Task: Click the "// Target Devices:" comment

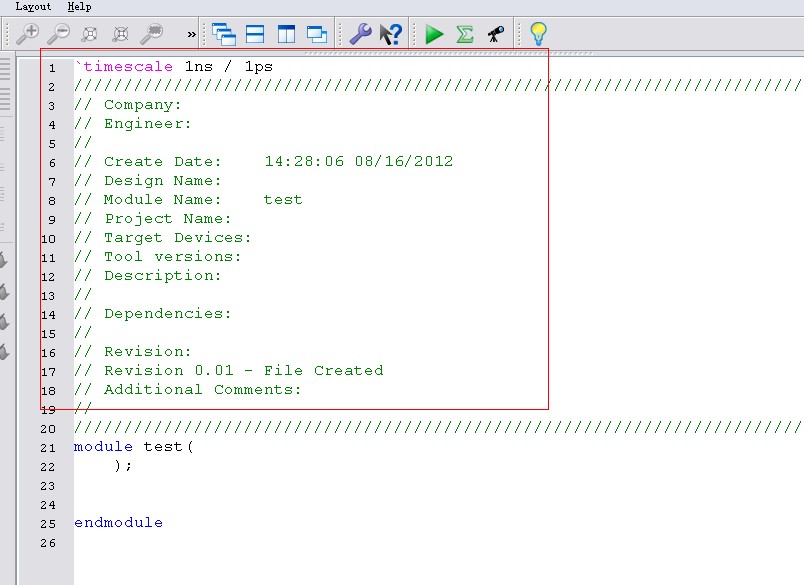Action: click(163, 237)
